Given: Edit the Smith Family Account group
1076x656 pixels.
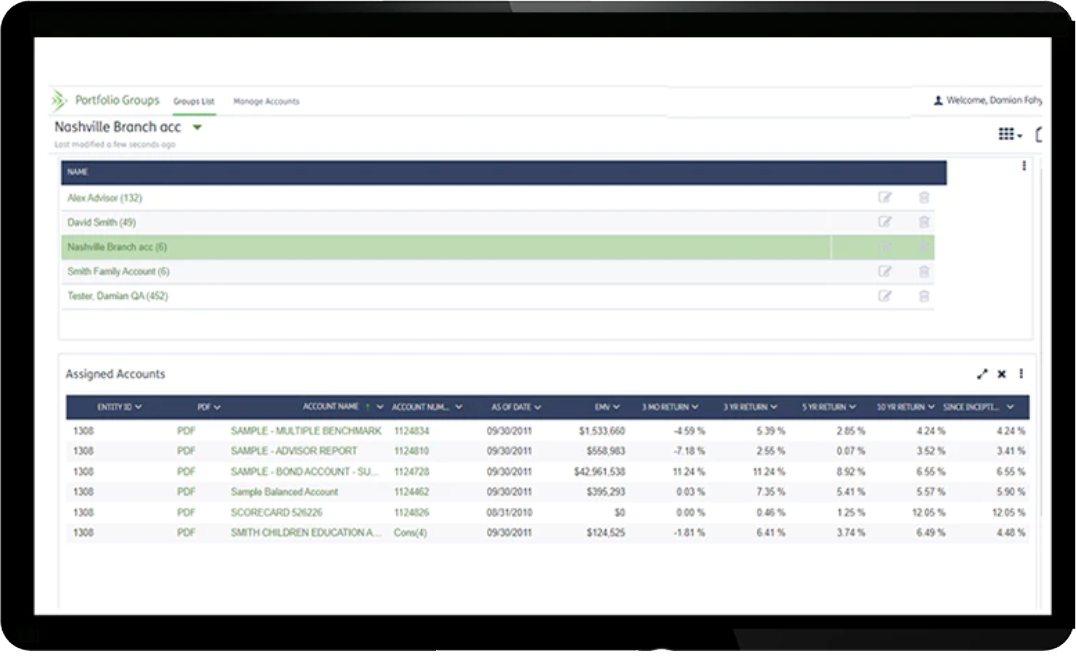Looking at the screenshot, I should point(884,271).
